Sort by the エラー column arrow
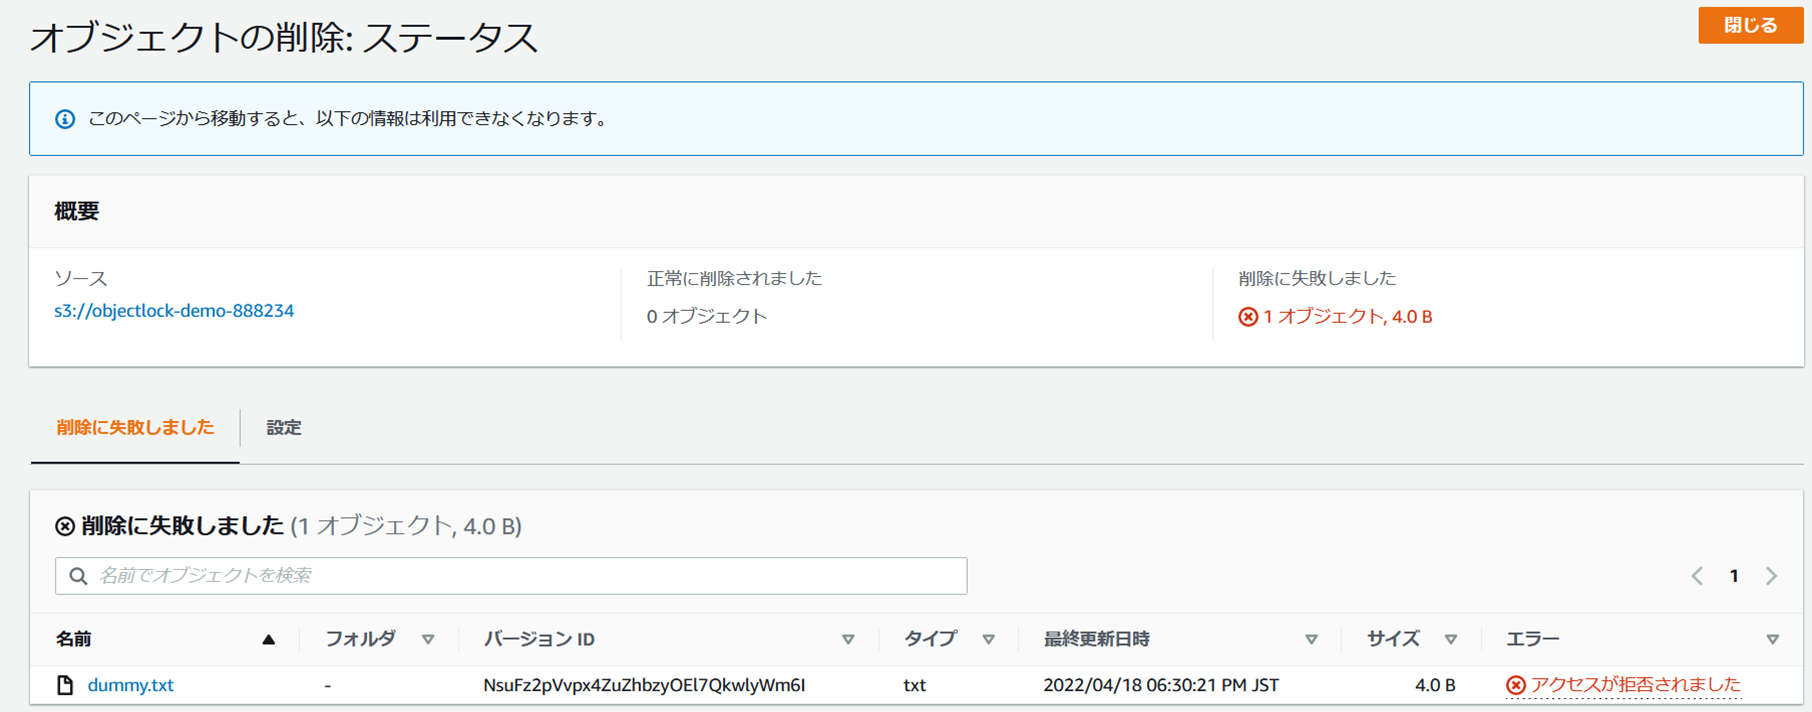Screen dimensions: 1812x712 (x=1772, y=640)
